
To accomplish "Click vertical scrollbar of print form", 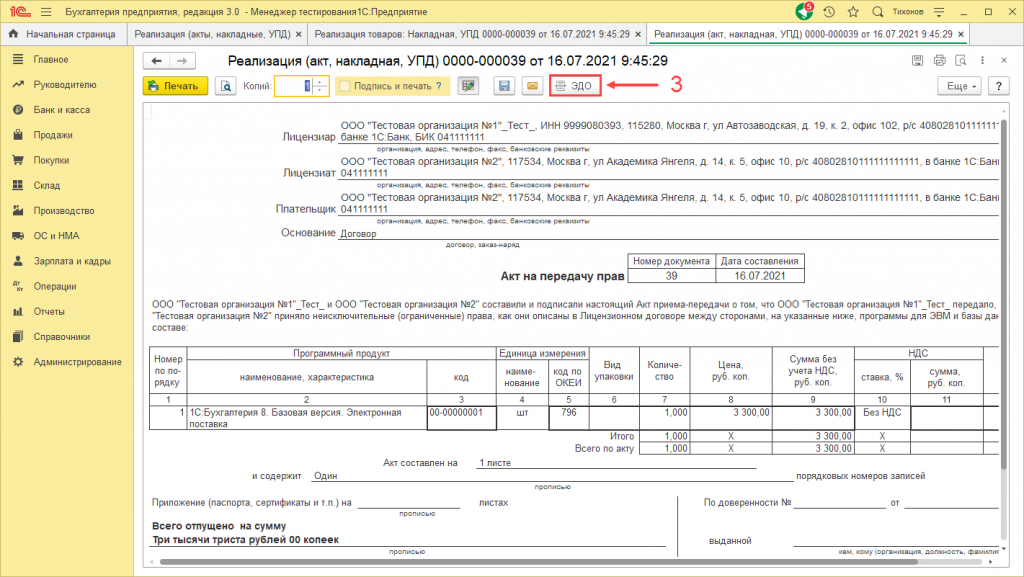I will point(1004,294).
